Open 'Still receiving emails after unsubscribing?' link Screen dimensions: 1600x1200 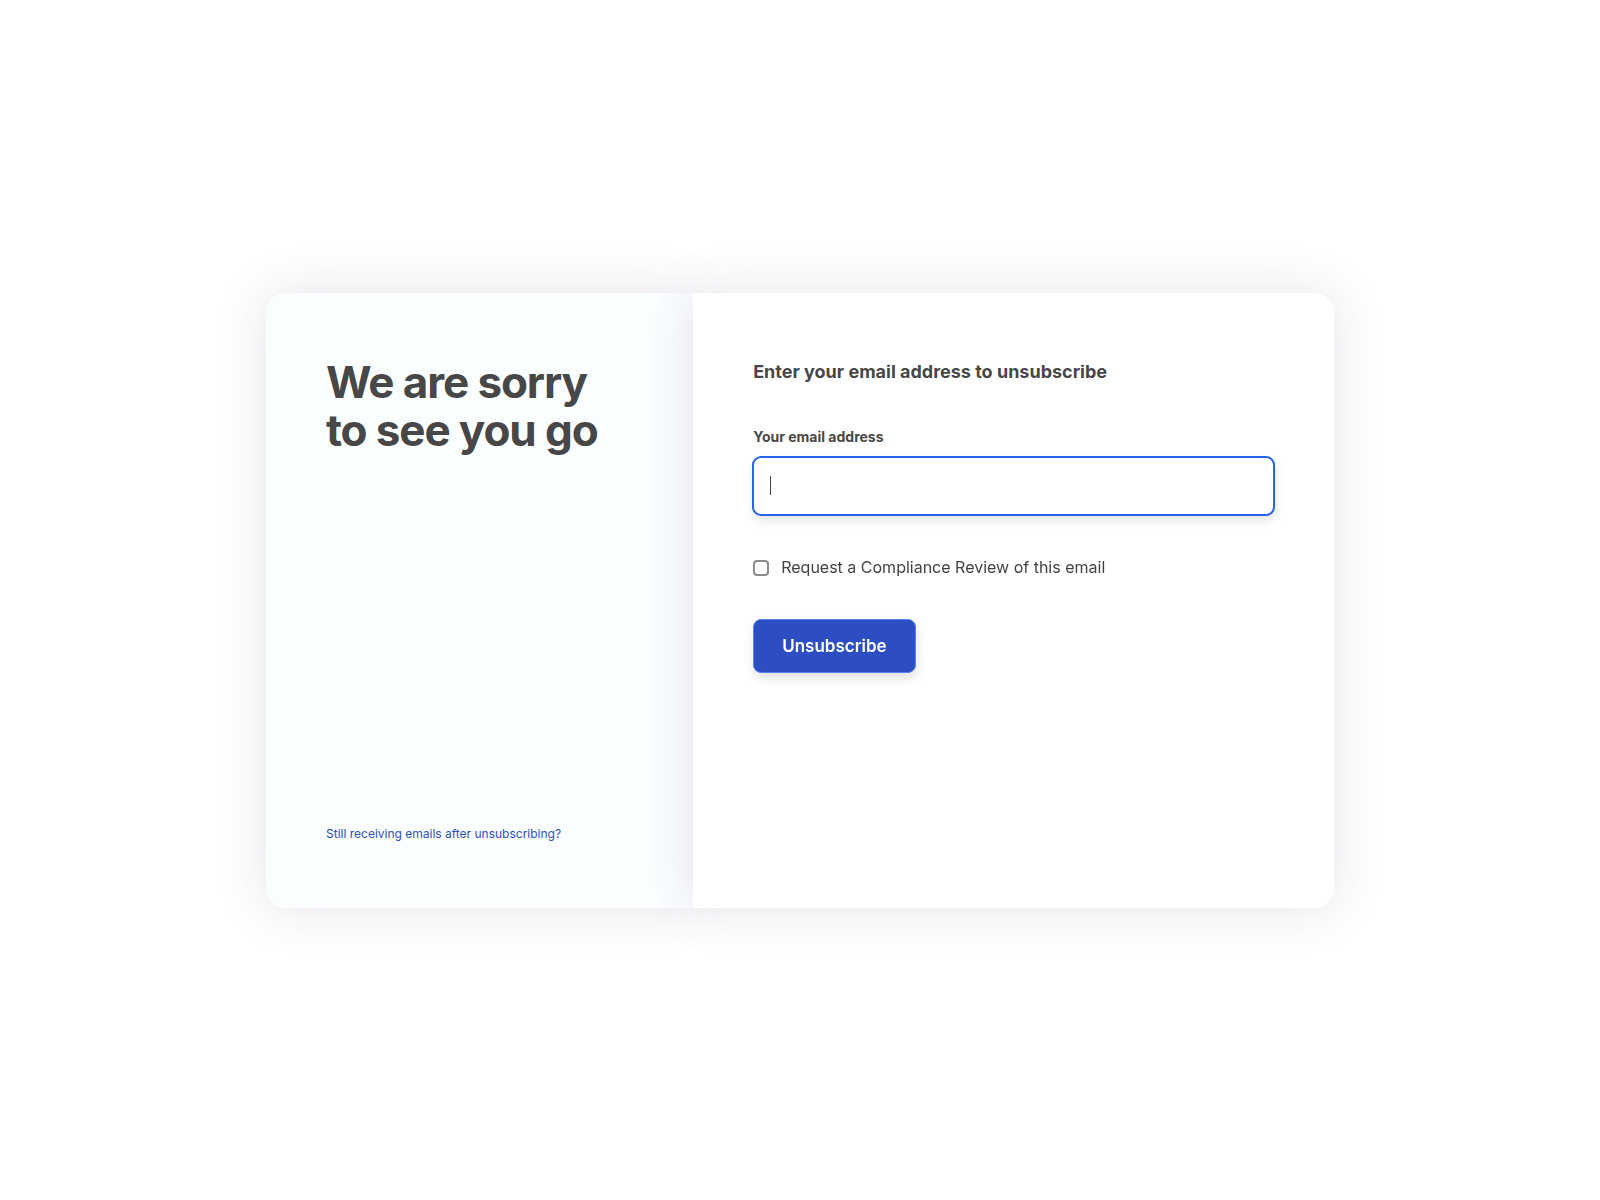[443, 834]
